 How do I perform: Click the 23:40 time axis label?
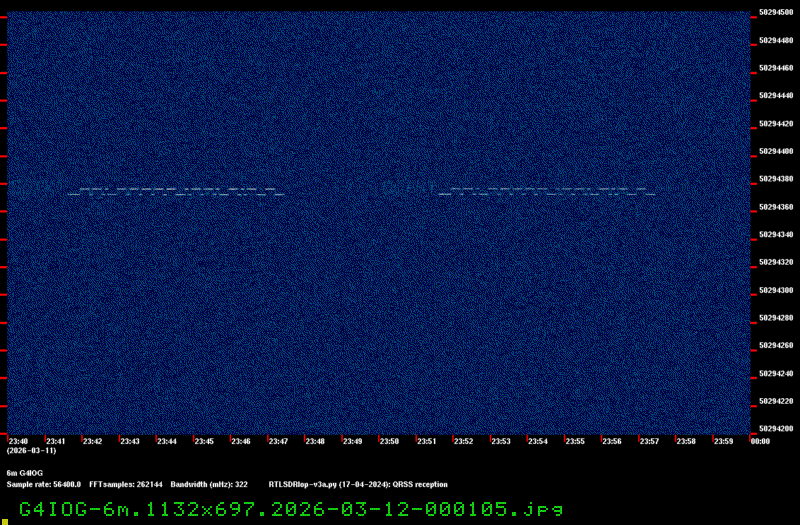[x=18, y=441]
